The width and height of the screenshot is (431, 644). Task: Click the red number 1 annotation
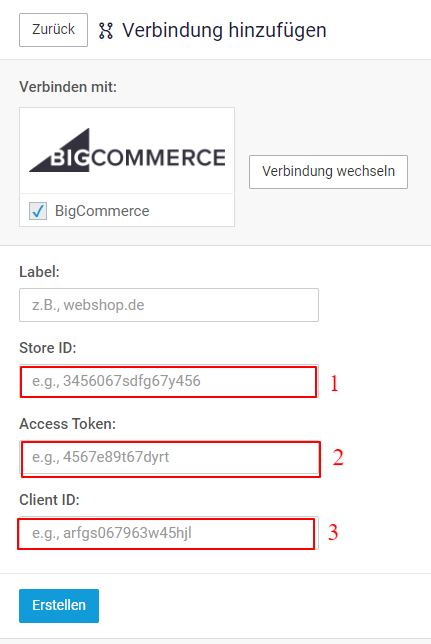coord(334,384)
